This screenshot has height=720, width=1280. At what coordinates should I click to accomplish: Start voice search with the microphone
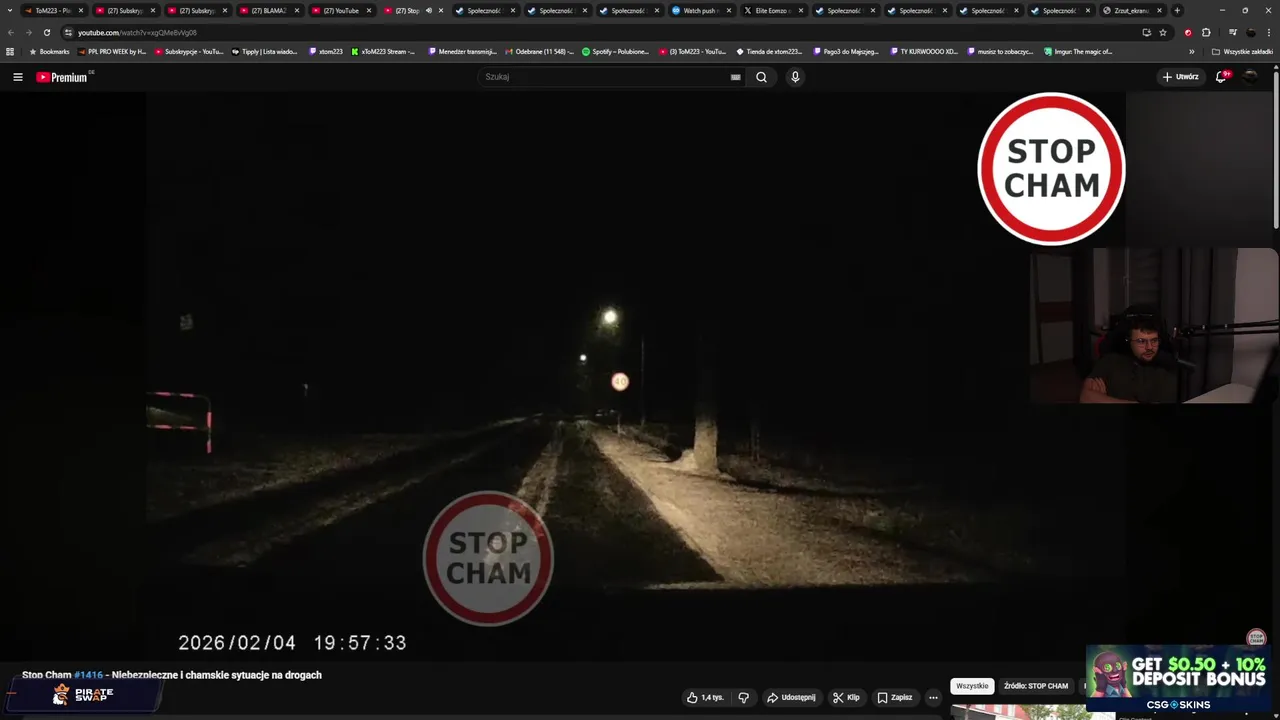point(795,77)
